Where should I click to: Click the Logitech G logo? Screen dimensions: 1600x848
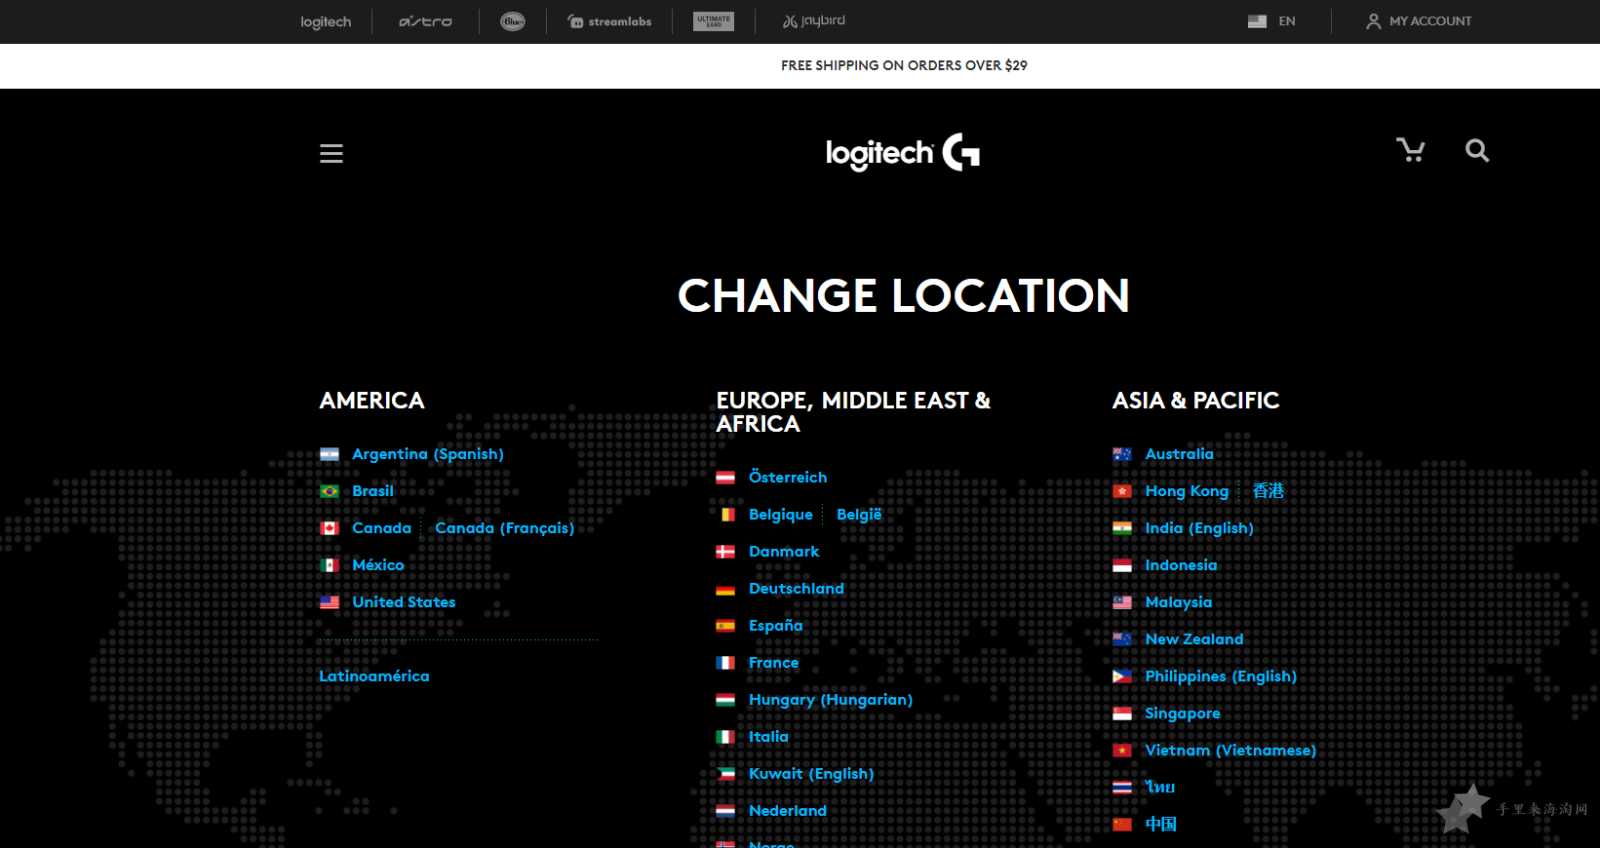(903, 152)
